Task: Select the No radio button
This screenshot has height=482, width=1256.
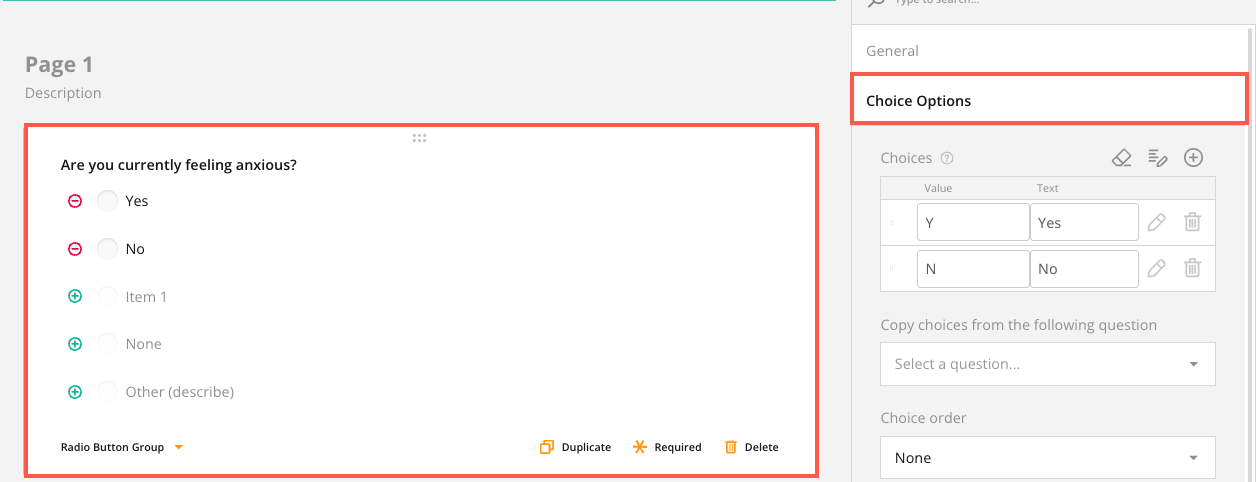Action: pos(108,249)
